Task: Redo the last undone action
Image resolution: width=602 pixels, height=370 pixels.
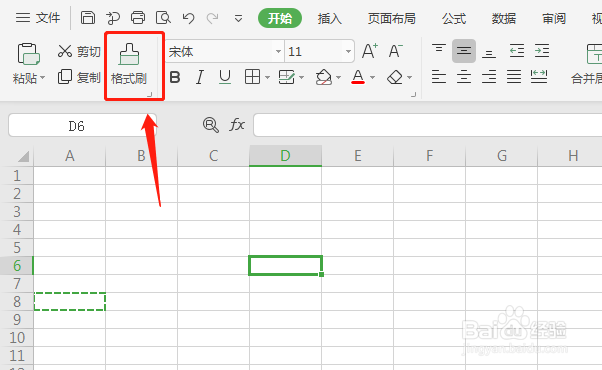Action: (x=213, y=18)
